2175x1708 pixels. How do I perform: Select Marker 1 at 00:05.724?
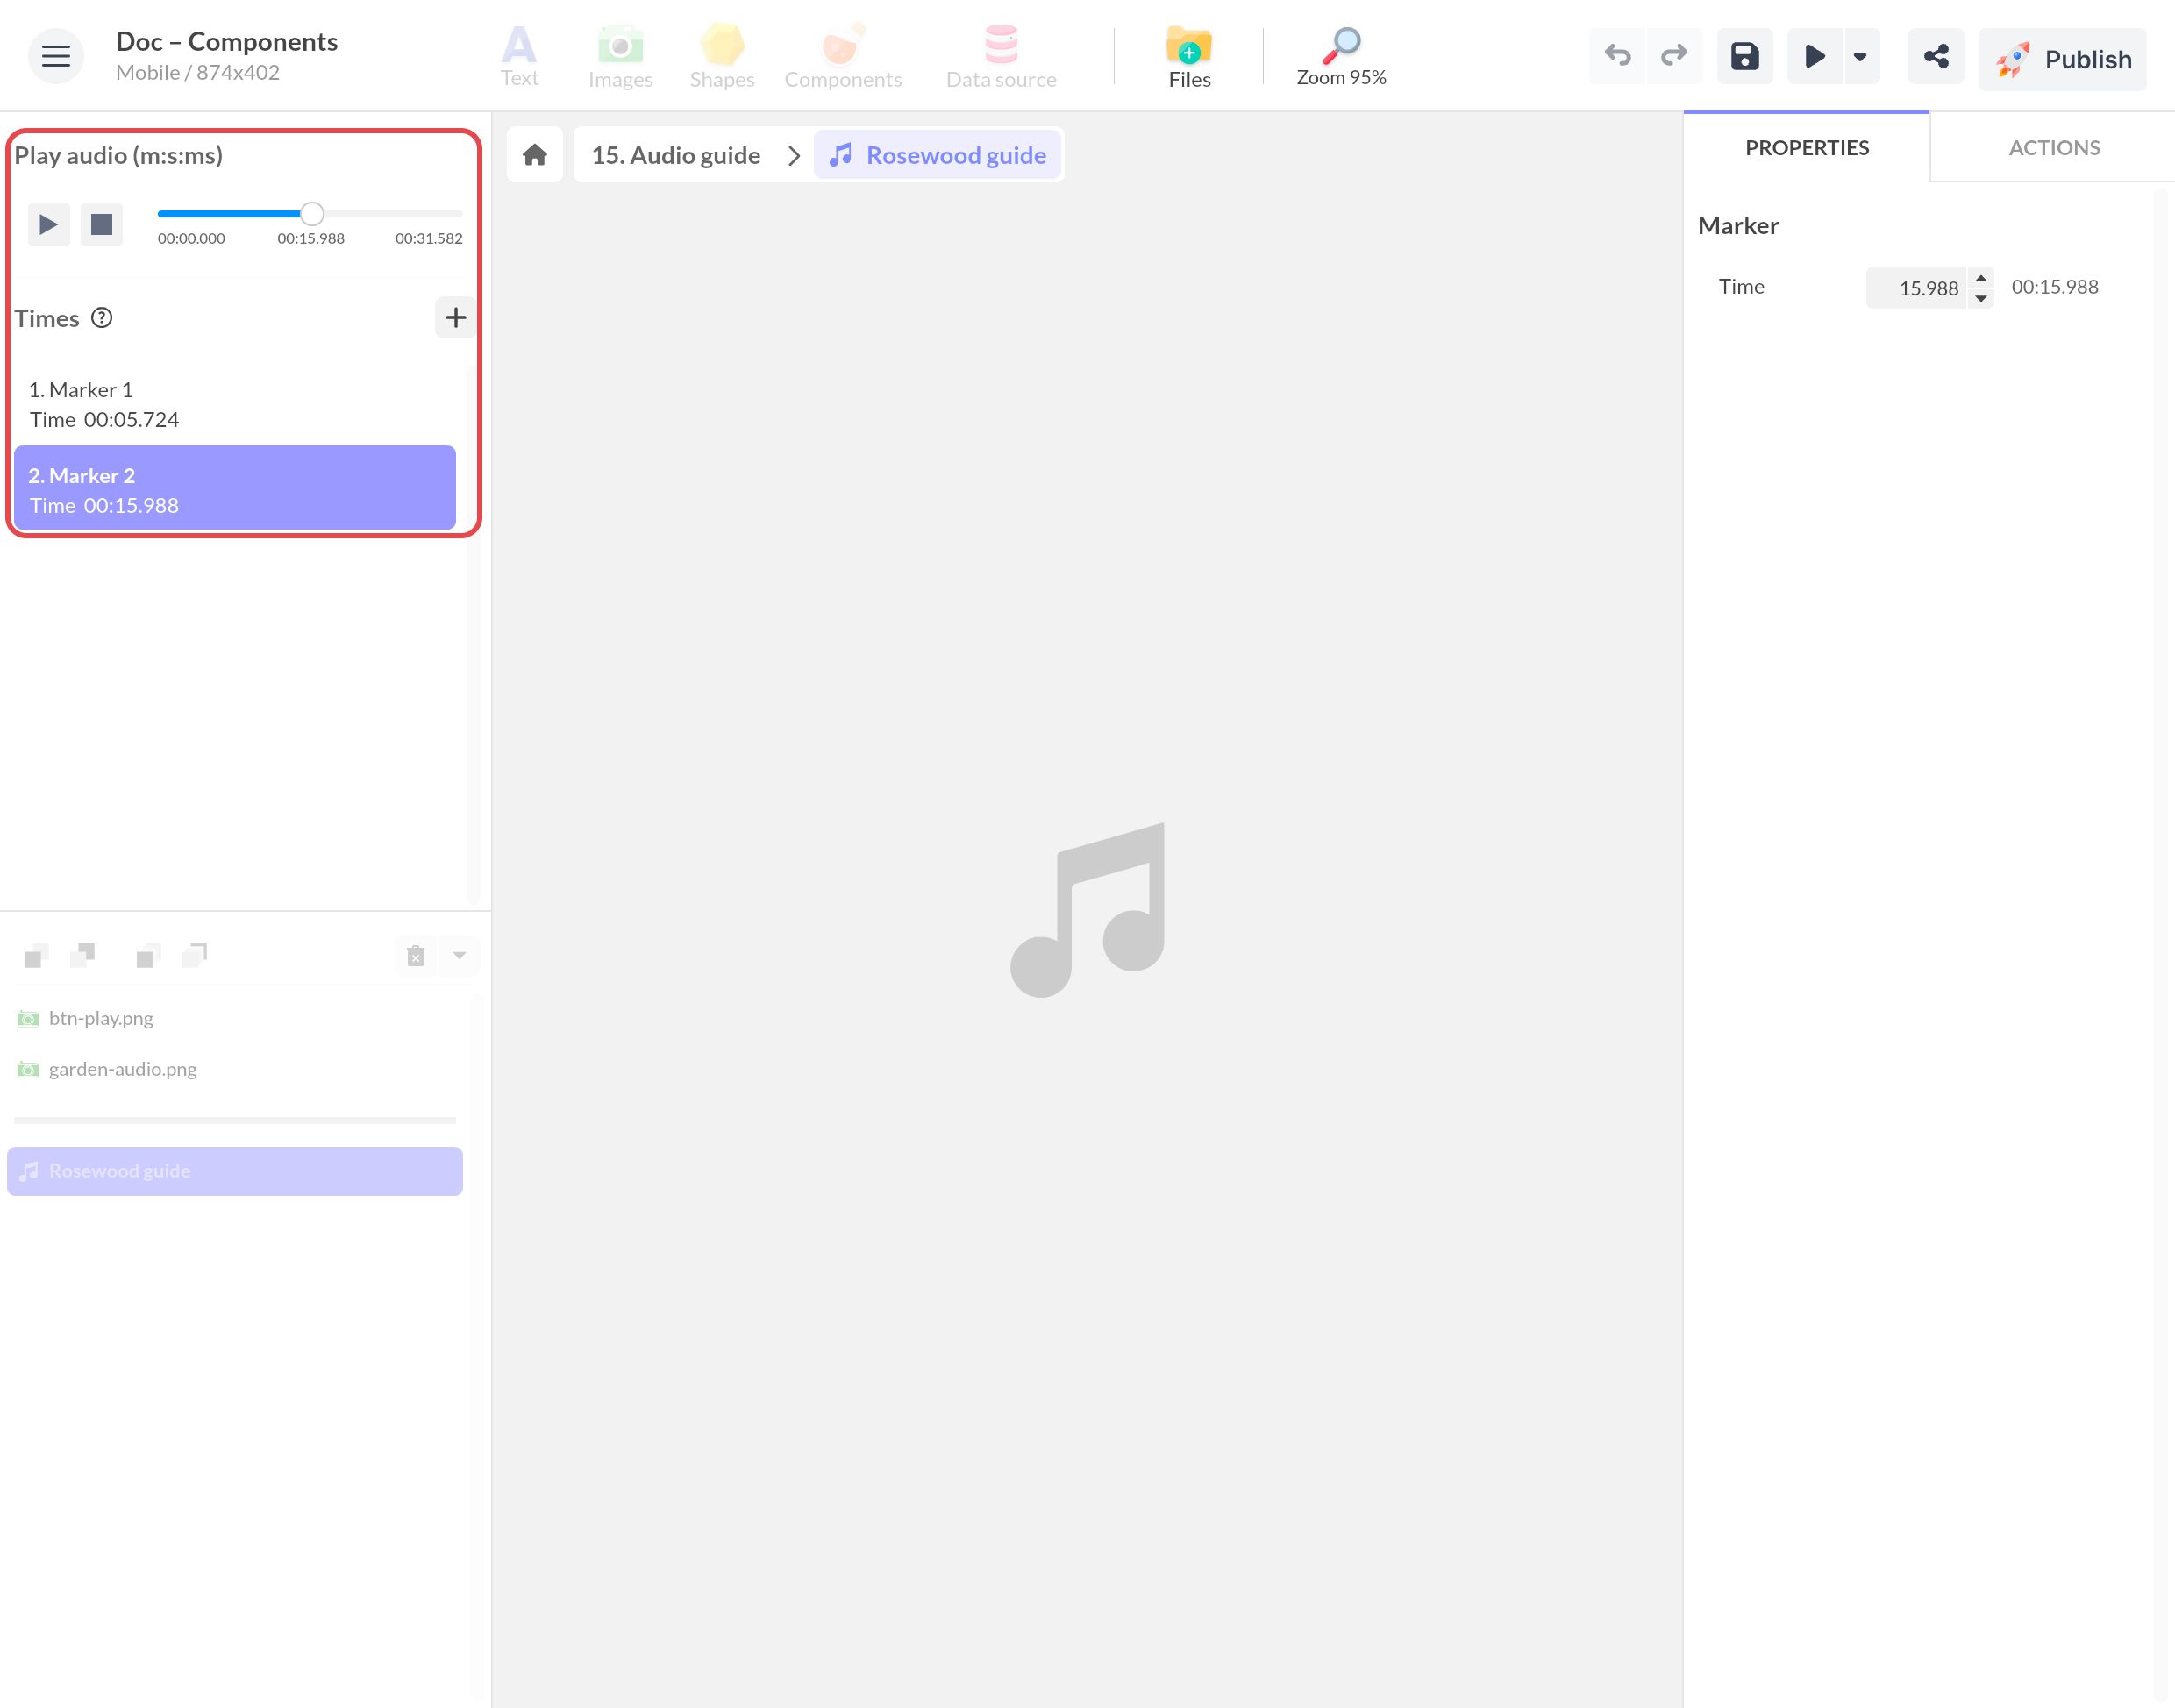click(235, 404)
